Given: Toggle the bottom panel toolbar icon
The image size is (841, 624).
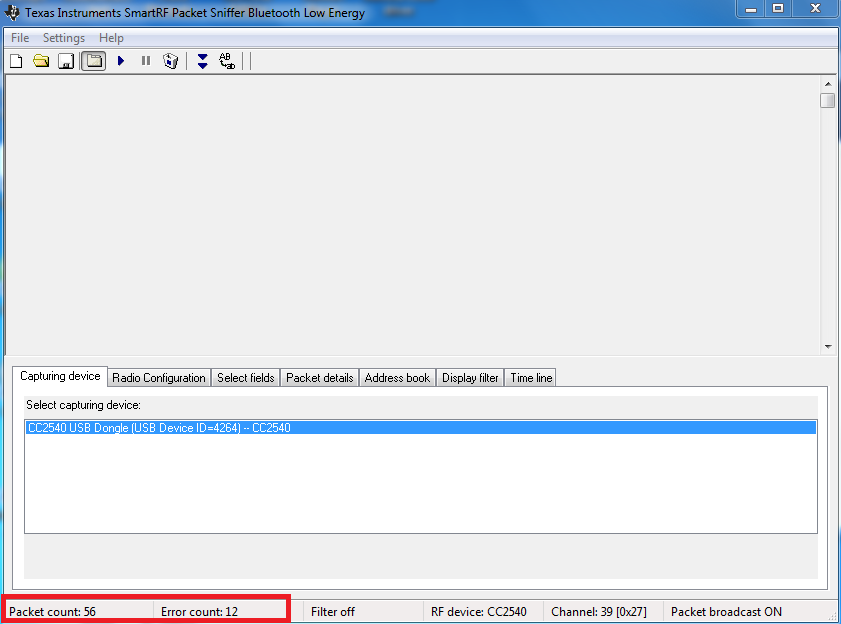Looking at the screenshot, I should (94, 61).
